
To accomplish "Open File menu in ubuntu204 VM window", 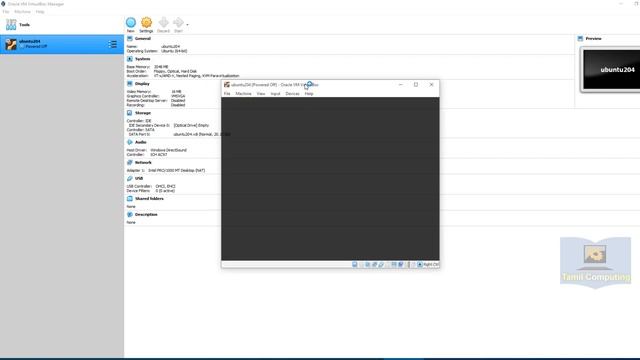I will click(x=227, y=93).
